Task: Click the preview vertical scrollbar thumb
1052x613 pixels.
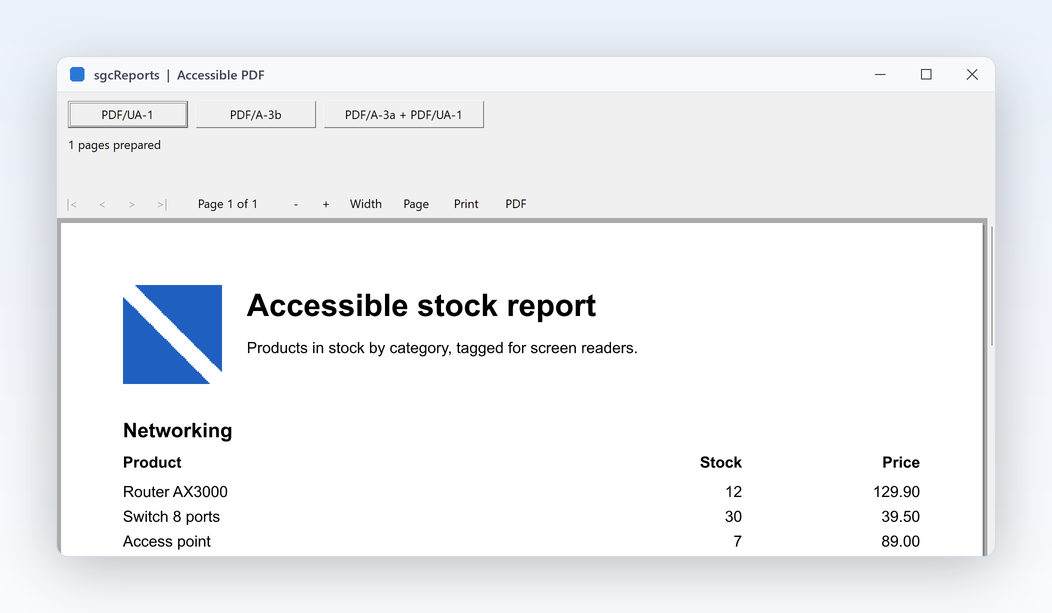Action: pos(992,286)
